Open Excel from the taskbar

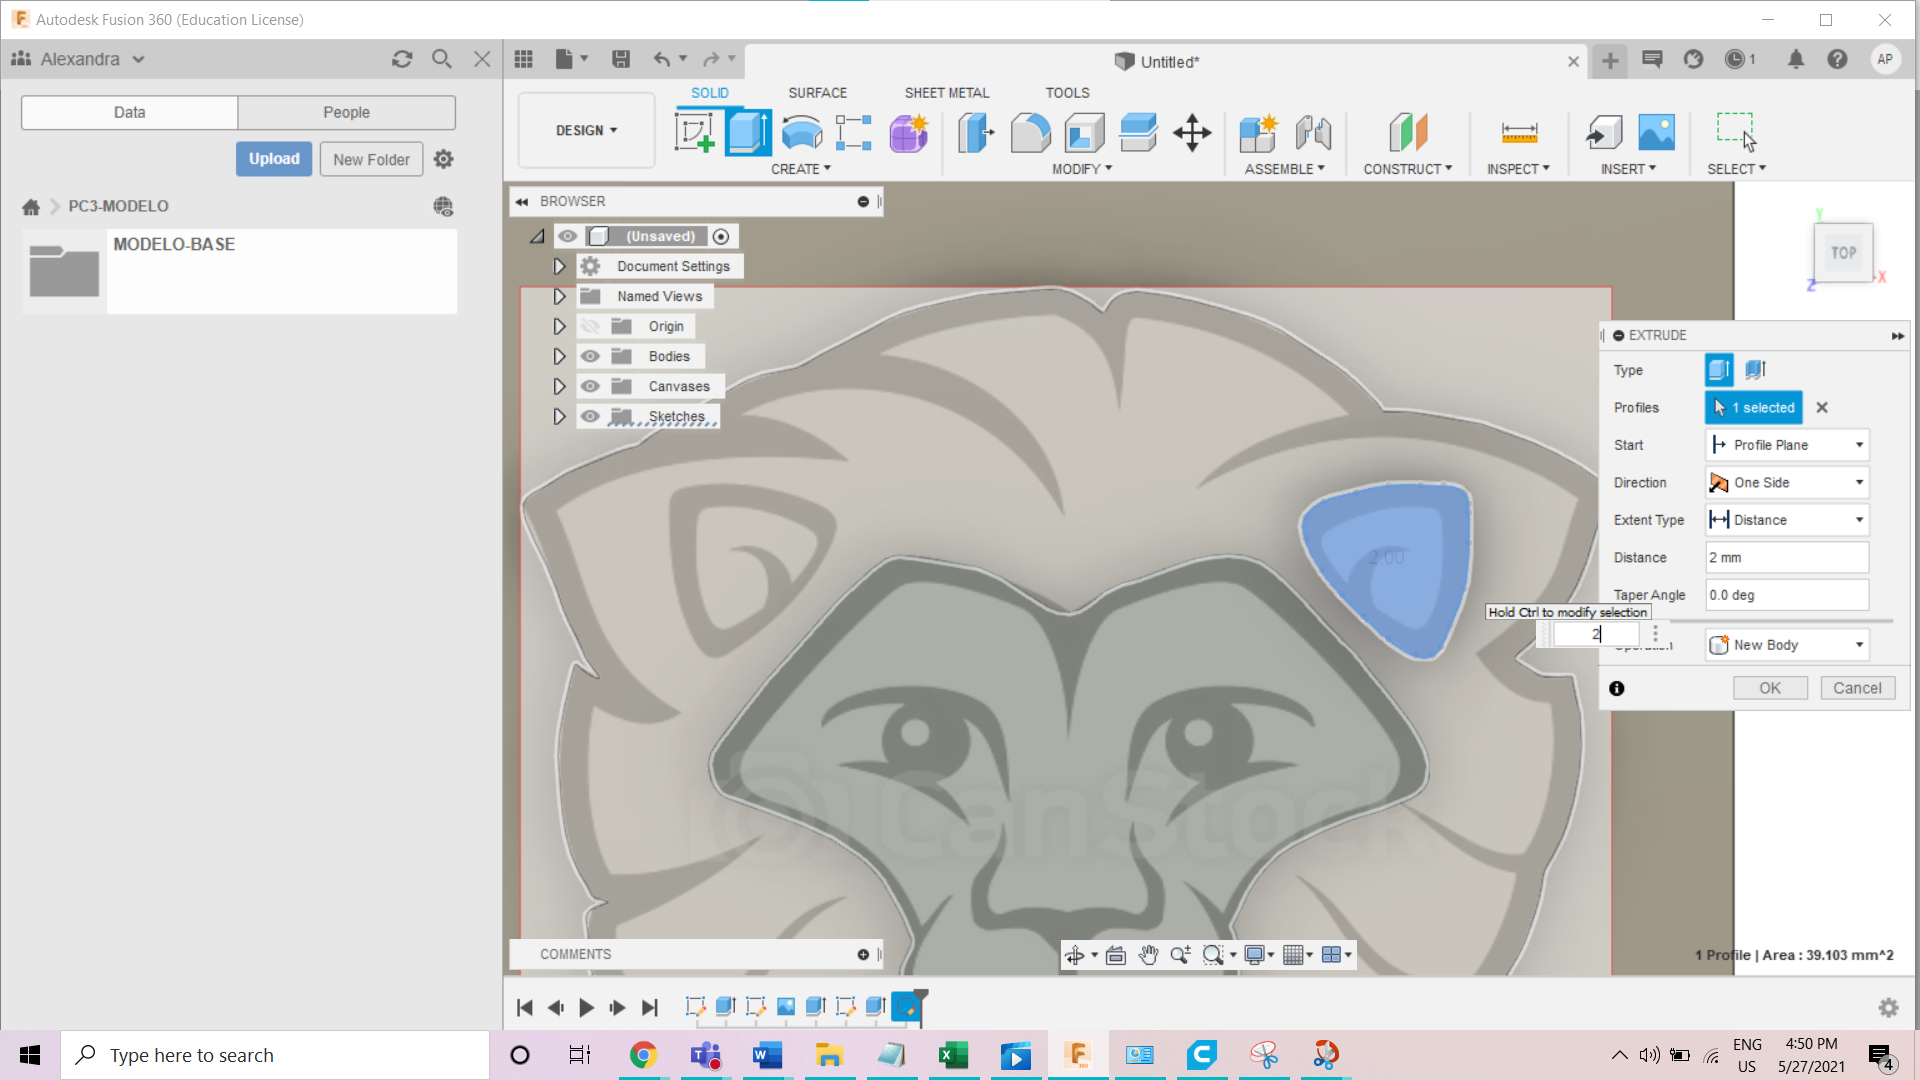pyautogui.click(x=953, y=1055)
